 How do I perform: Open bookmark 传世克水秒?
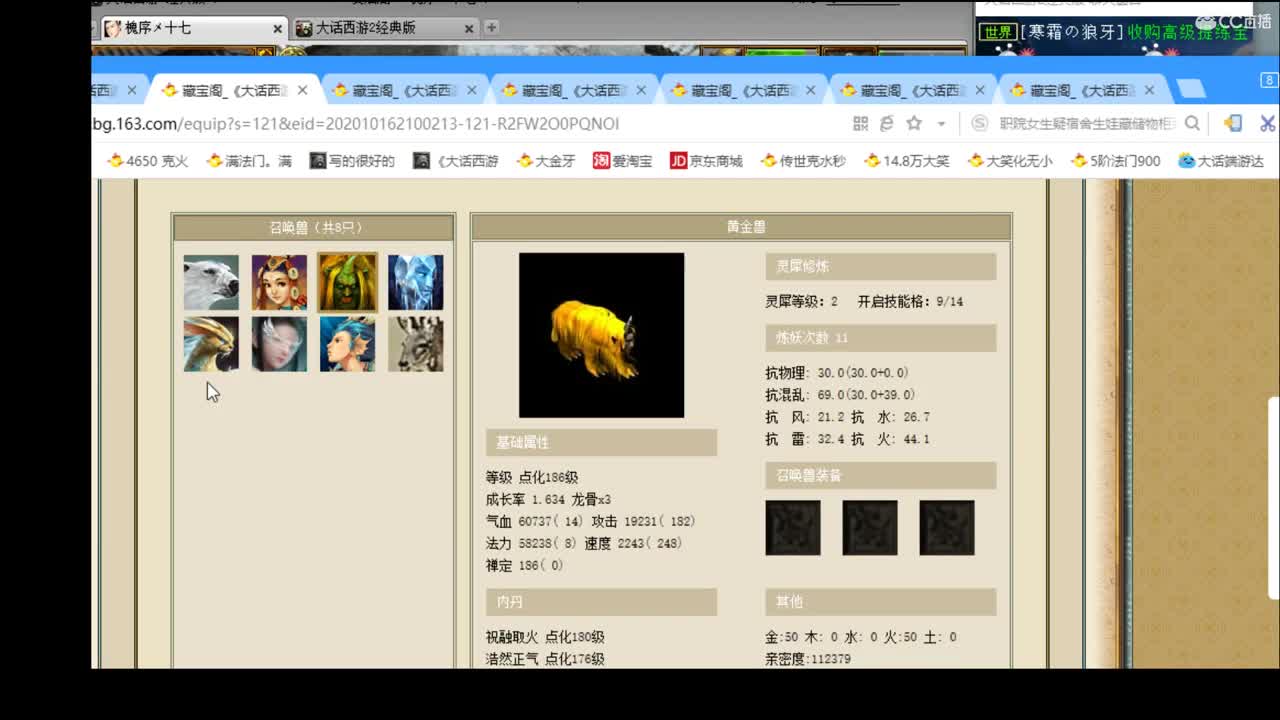803,161
